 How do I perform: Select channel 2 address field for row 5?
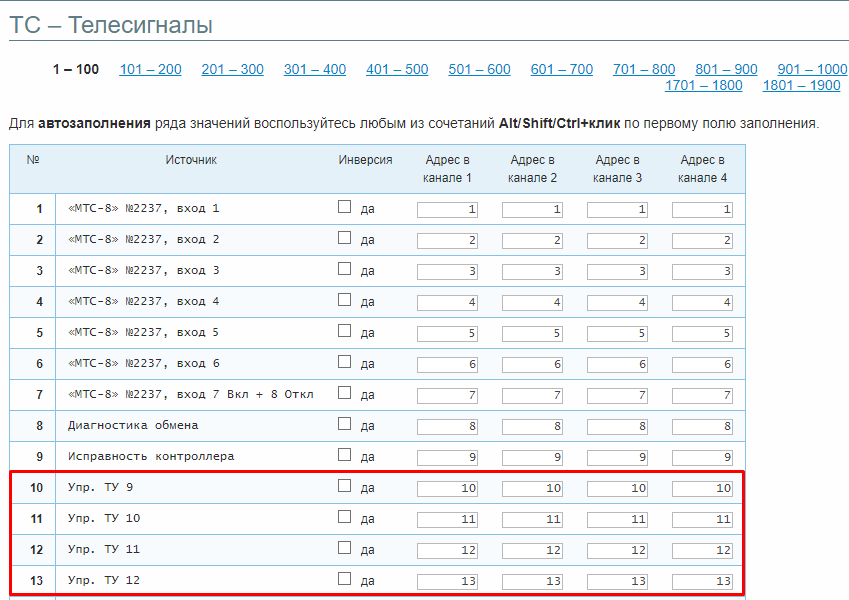coord(532,333)
